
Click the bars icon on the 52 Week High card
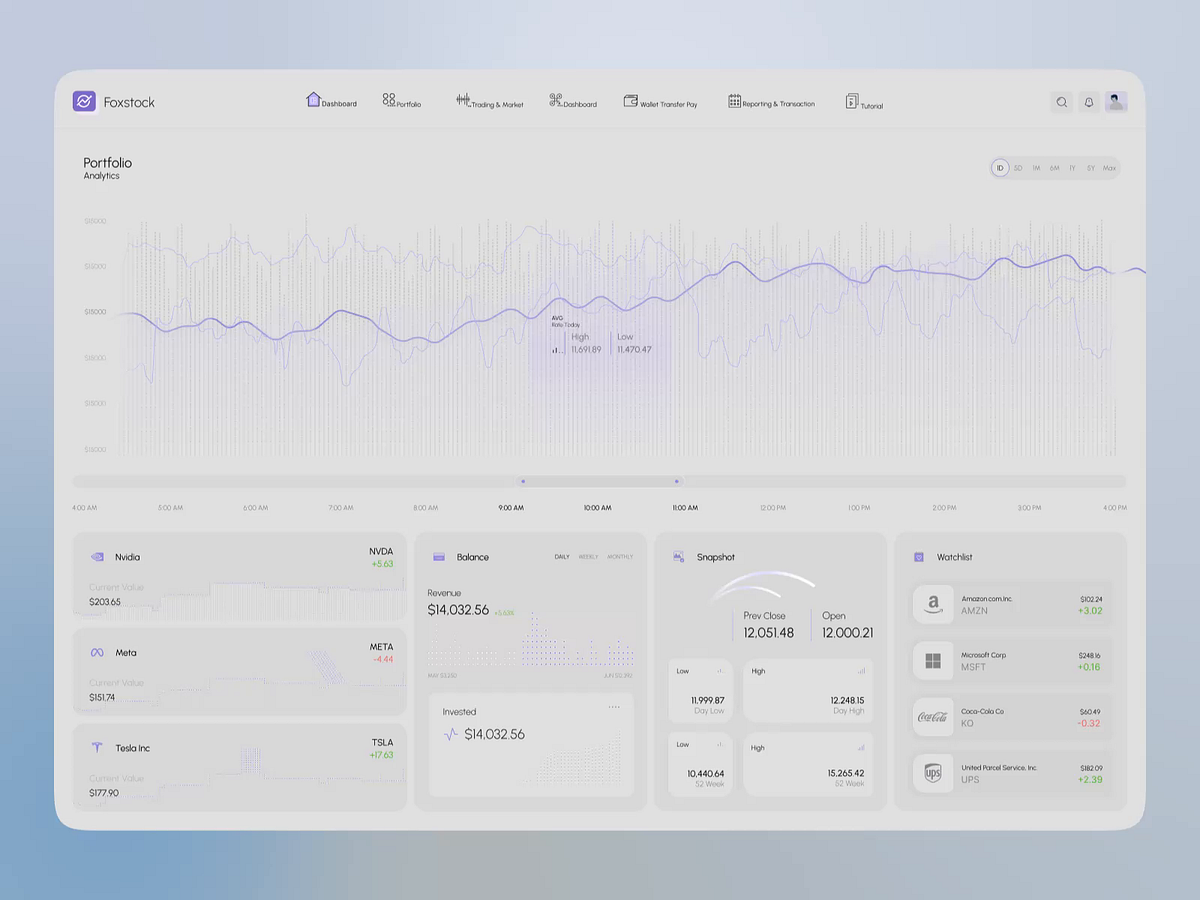(x=861, y=747)
